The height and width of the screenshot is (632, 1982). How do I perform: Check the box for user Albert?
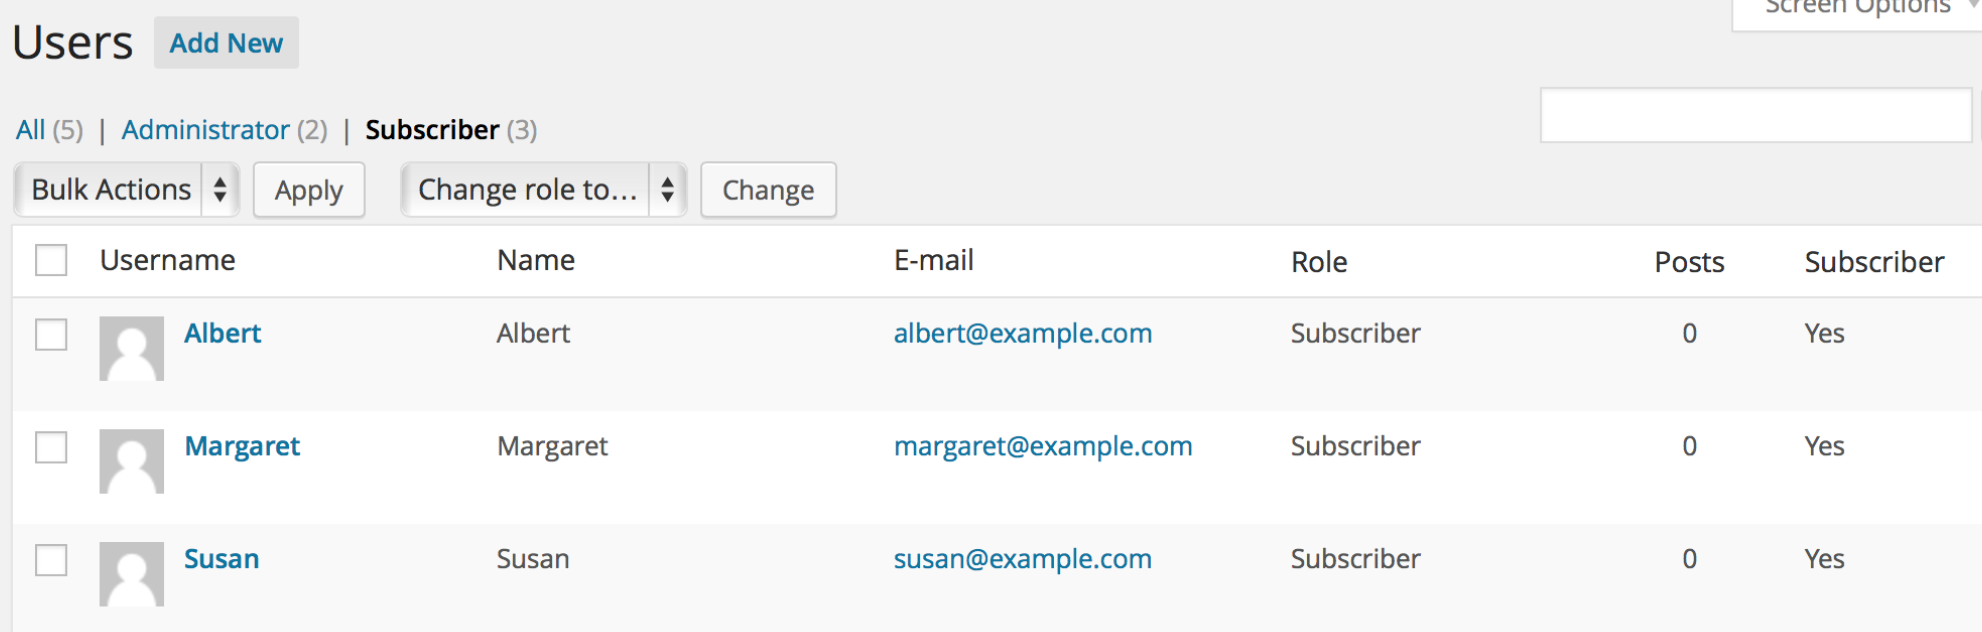point(51,334)
